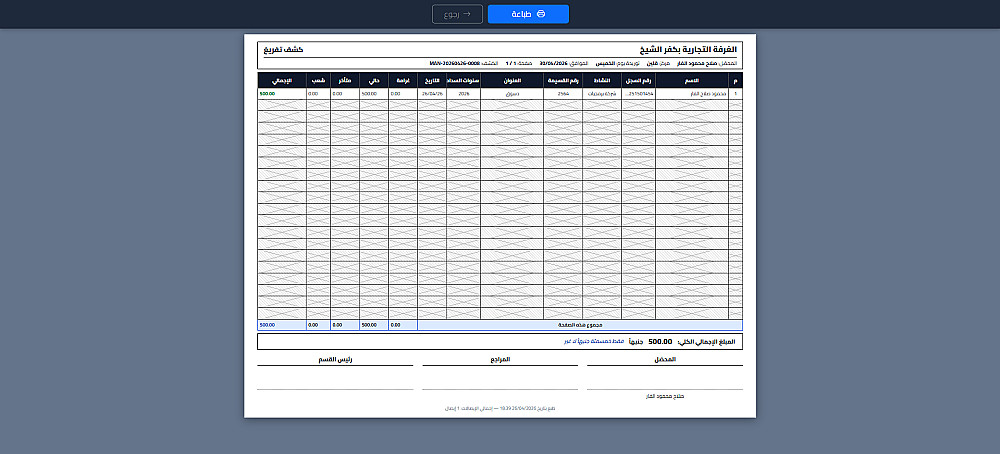Select the bold 500.00 grand total amount
This screenshot has height=454, width=1000.
(x=660, y=342)
